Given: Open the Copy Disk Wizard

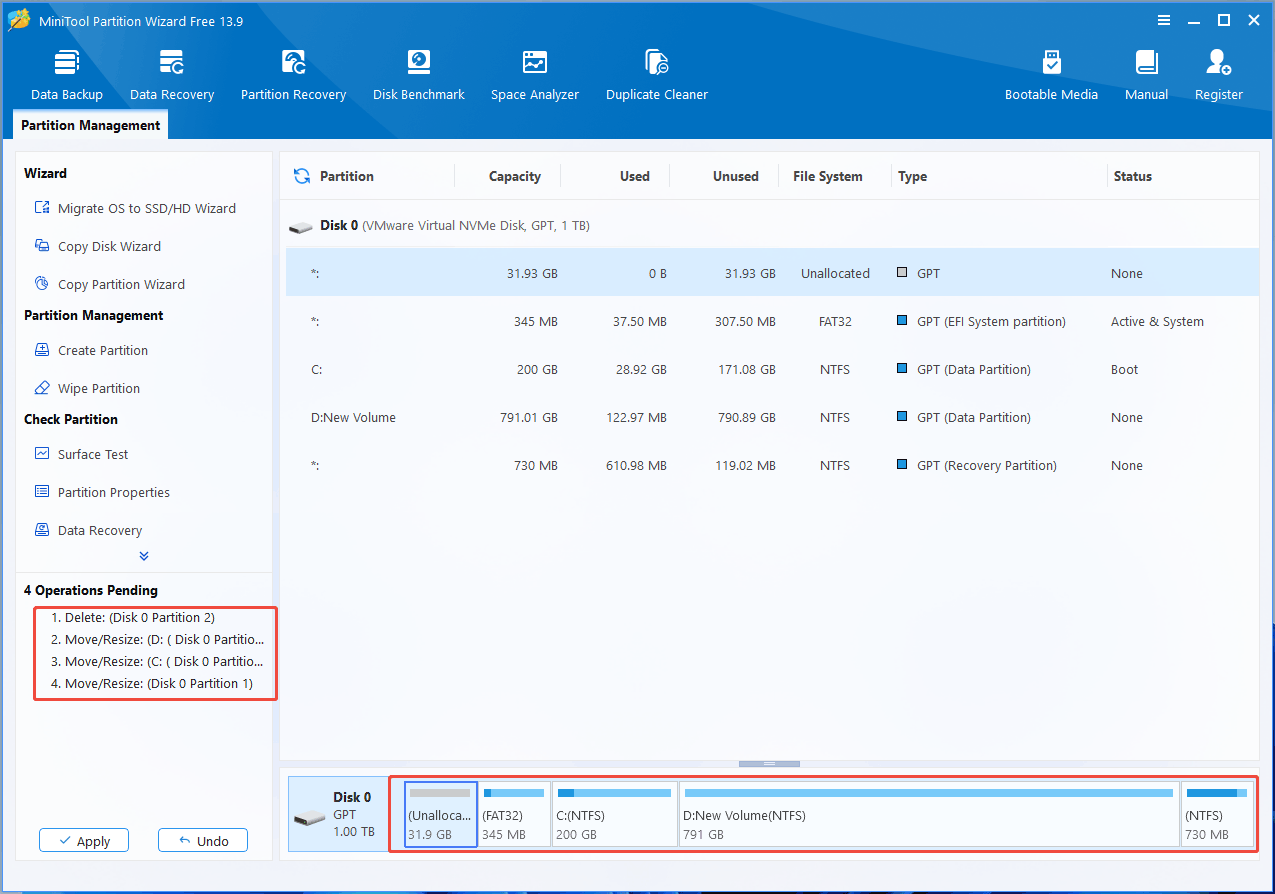Looking at the screenshot, I should (98, 246).
